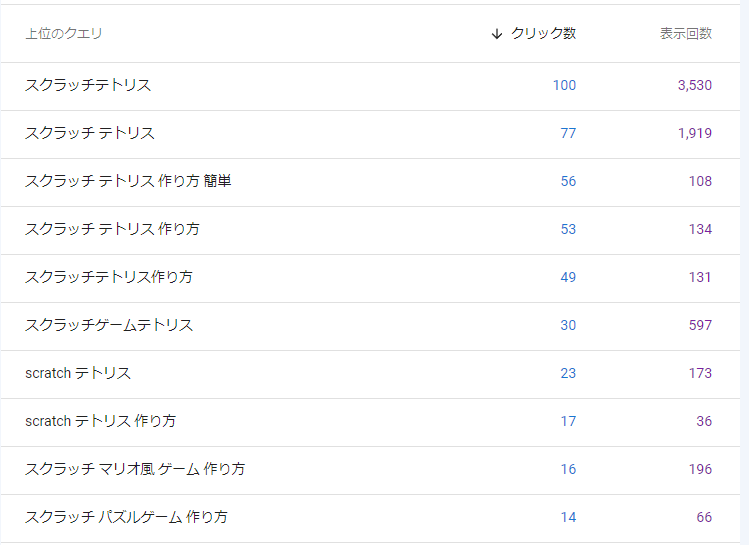The width and height of the screenshot is (749, 545).
Task: Open スクラッチ マリオ風 ゲーム 作り方 query
Action: (135, 470)
